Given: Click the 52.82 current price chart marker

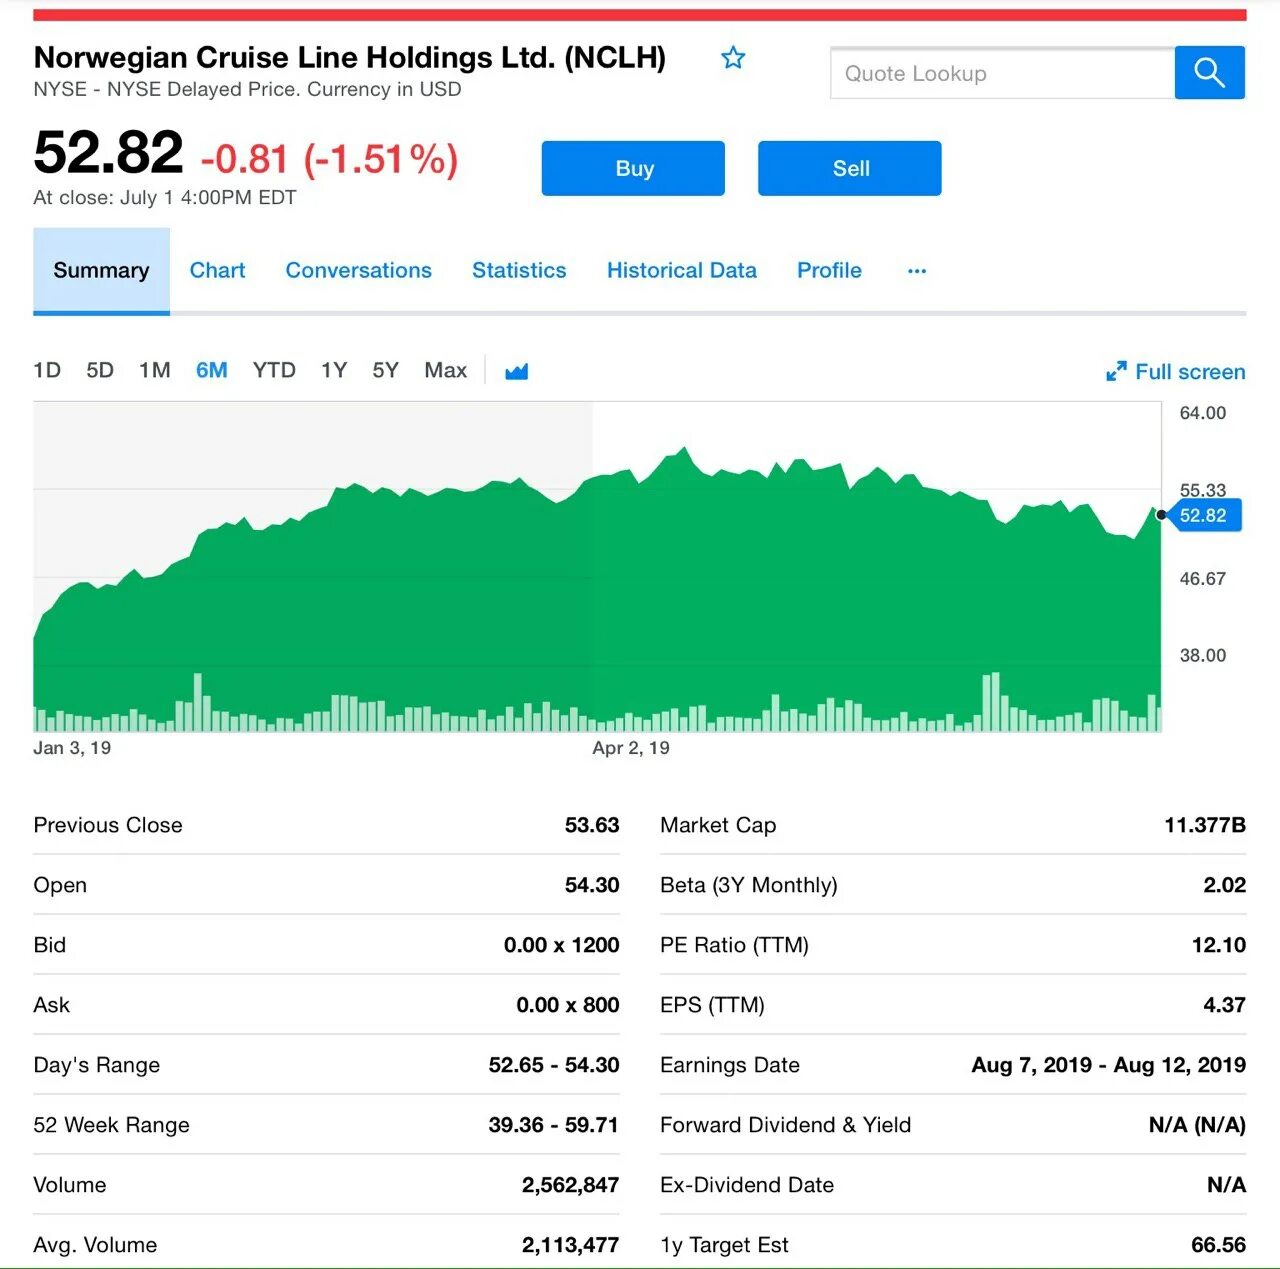Looking at the screenshot, I should click(x=1203, y=516).
